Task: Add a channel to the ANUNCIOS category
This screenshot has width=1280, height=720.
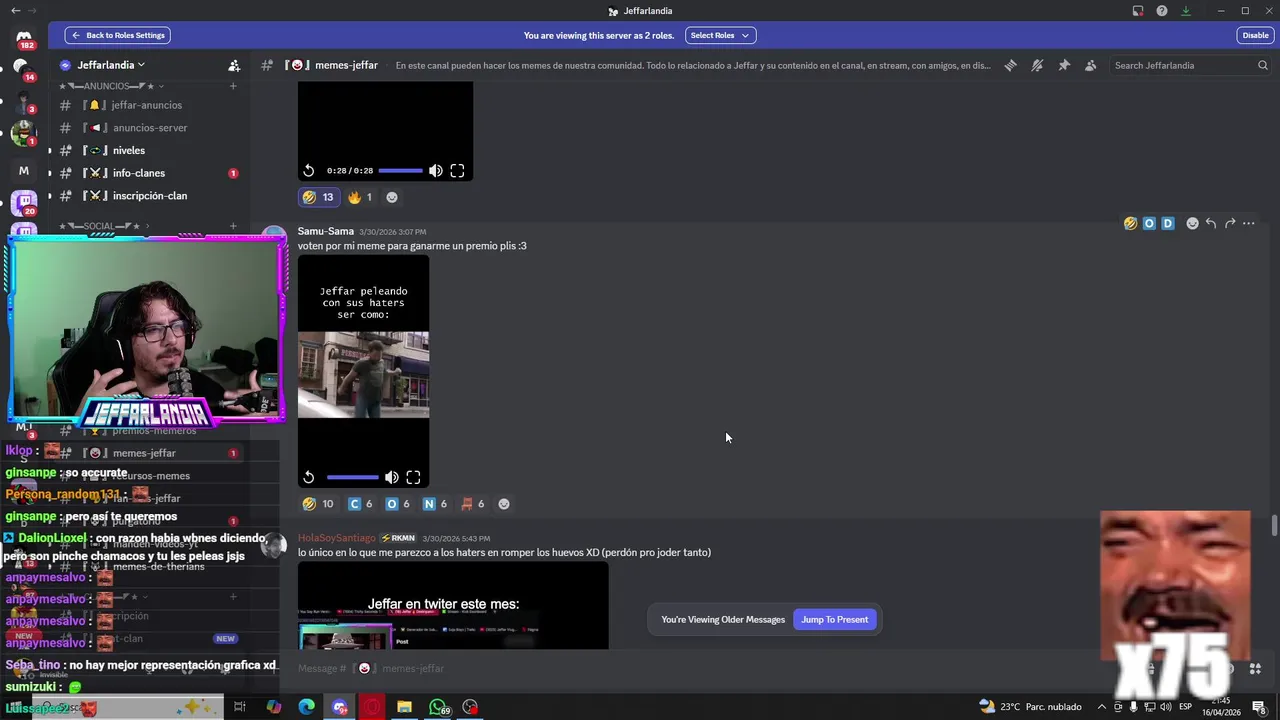Action: coord(233,86)
